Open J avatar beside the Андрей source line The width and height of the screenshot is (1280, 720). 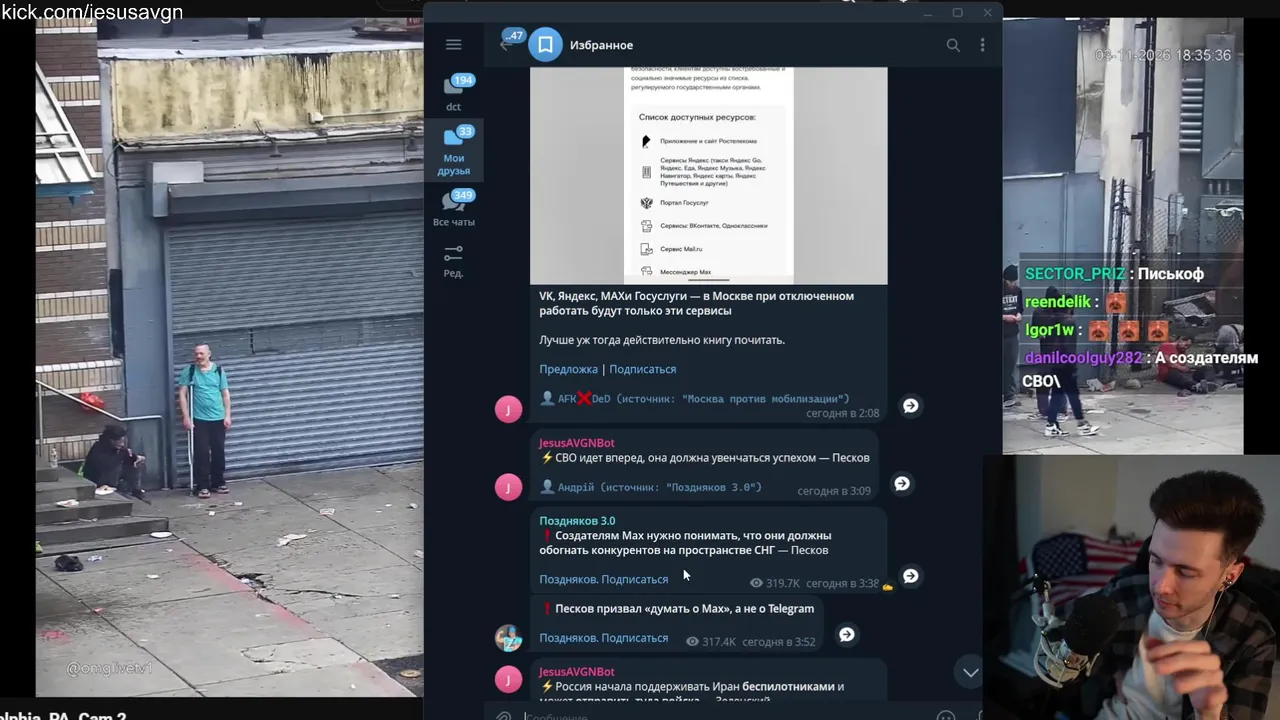(x=508, y=487)
